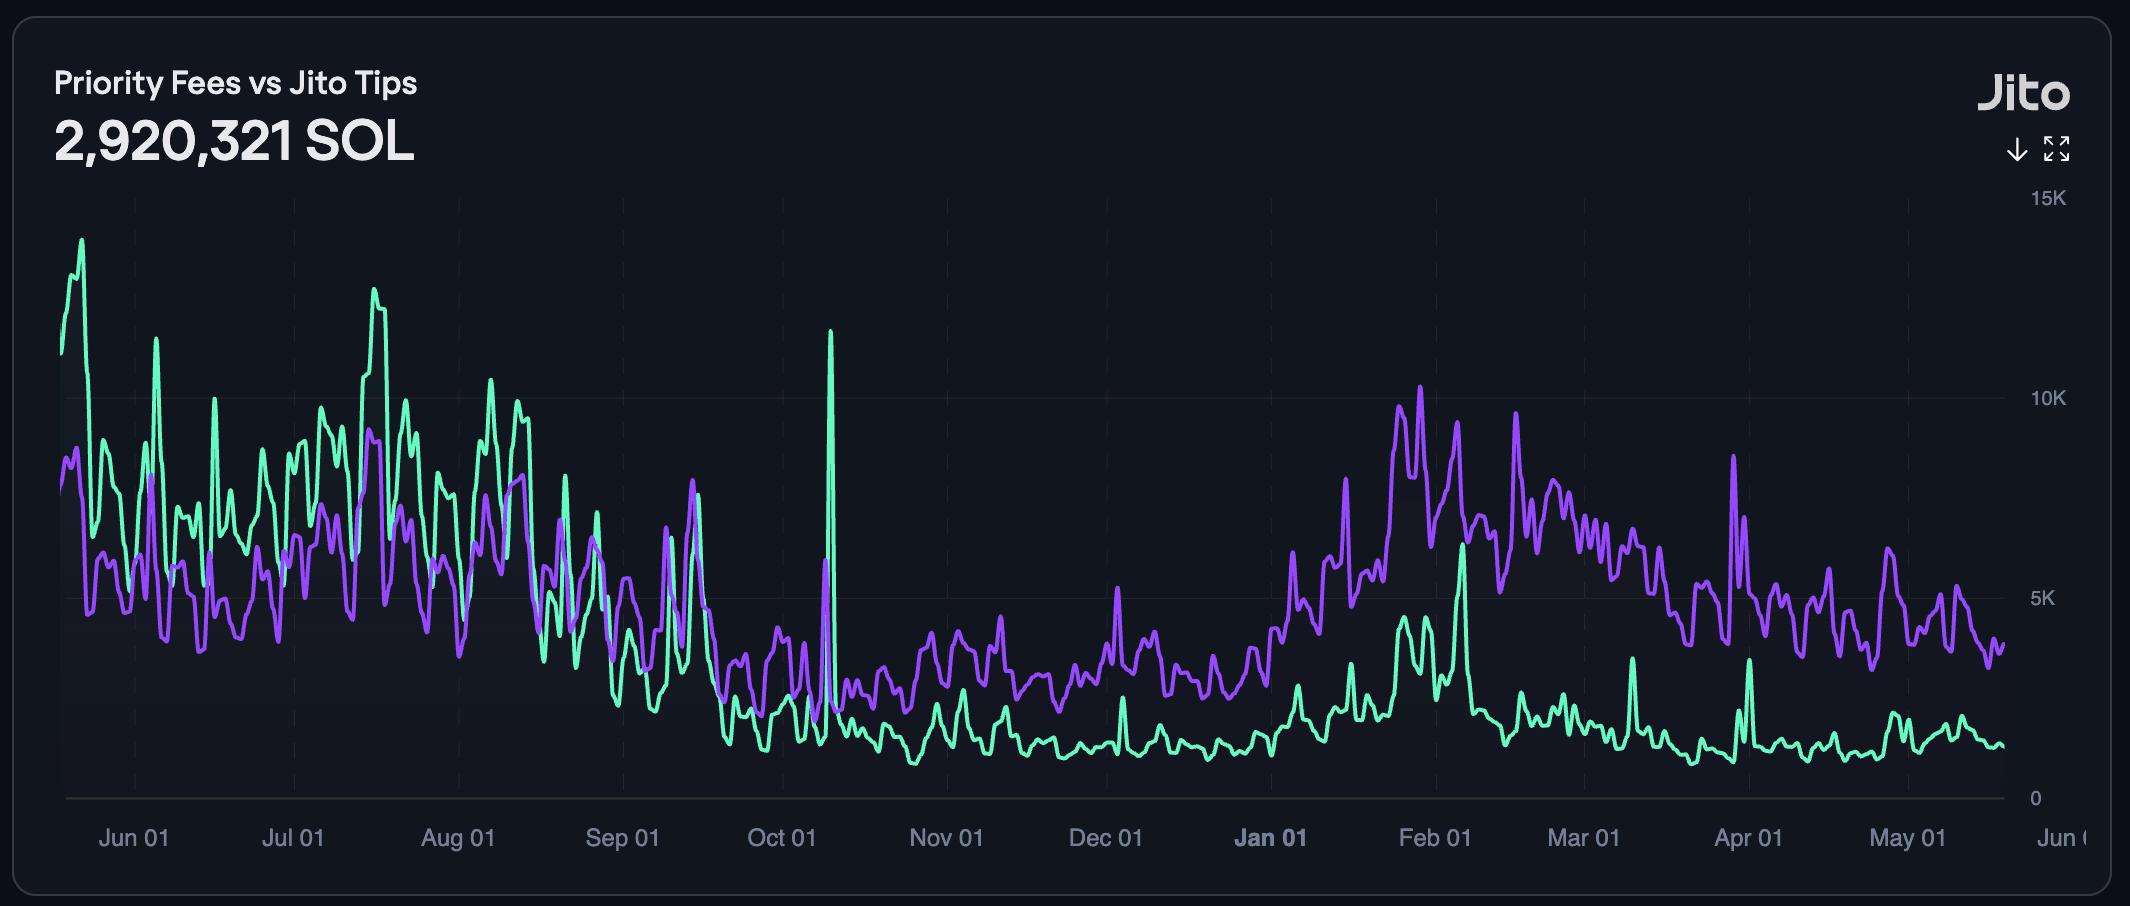The height and width of the screenshot is (906, 2130).
Task: Click the '15K' y-axis label
Action: coord(2048,198)
